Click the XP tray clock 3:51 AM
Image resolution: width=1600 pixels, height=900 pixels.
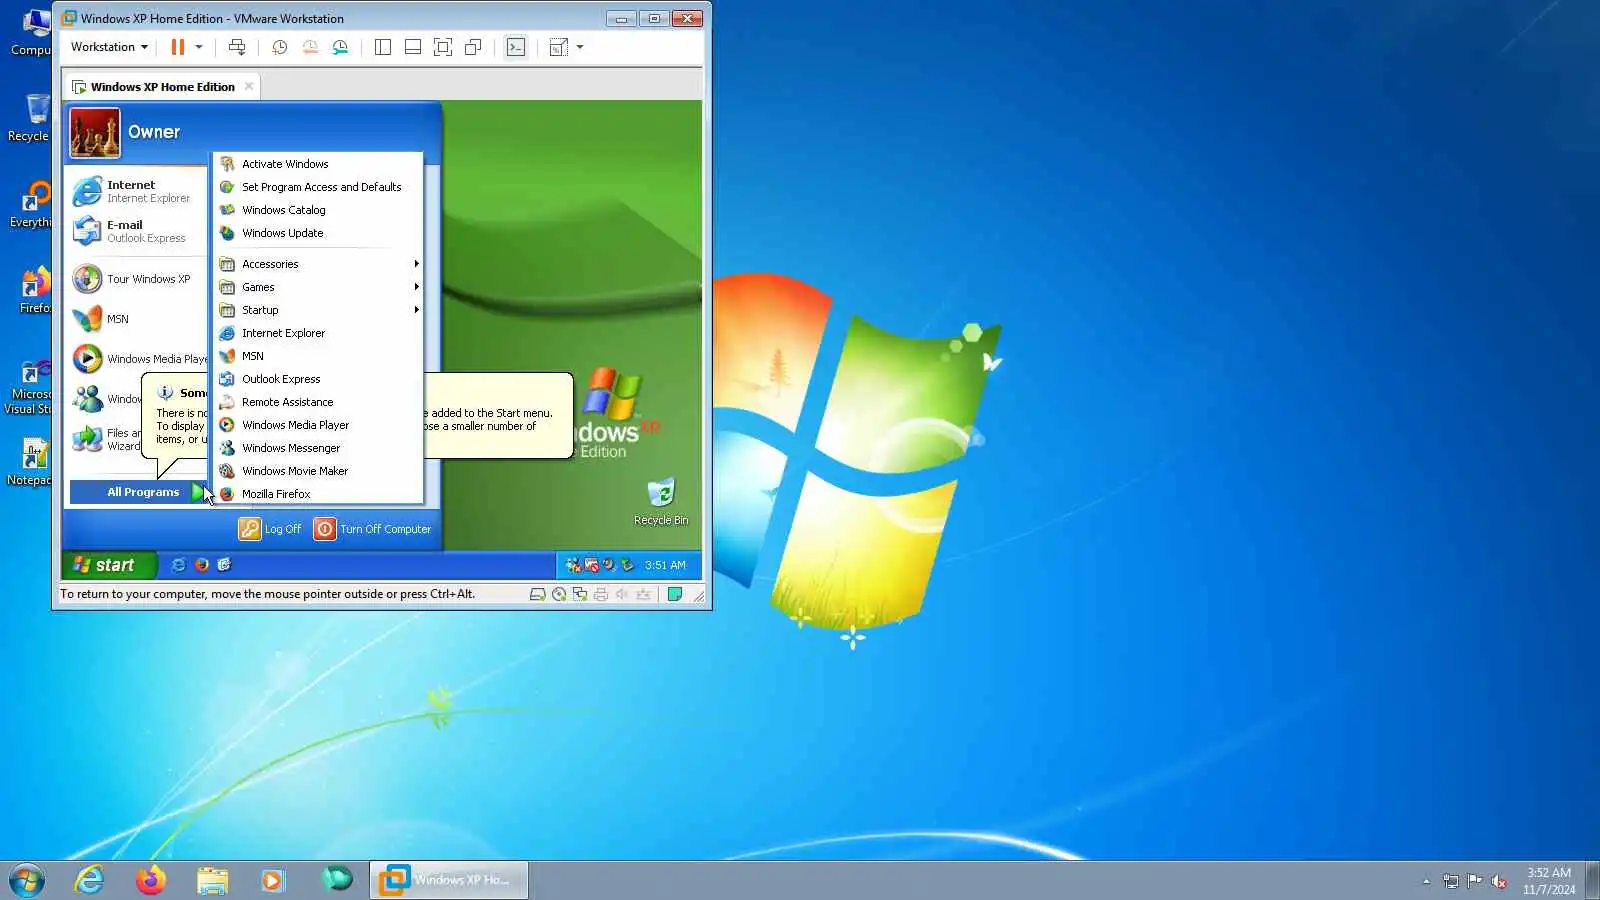665,565
